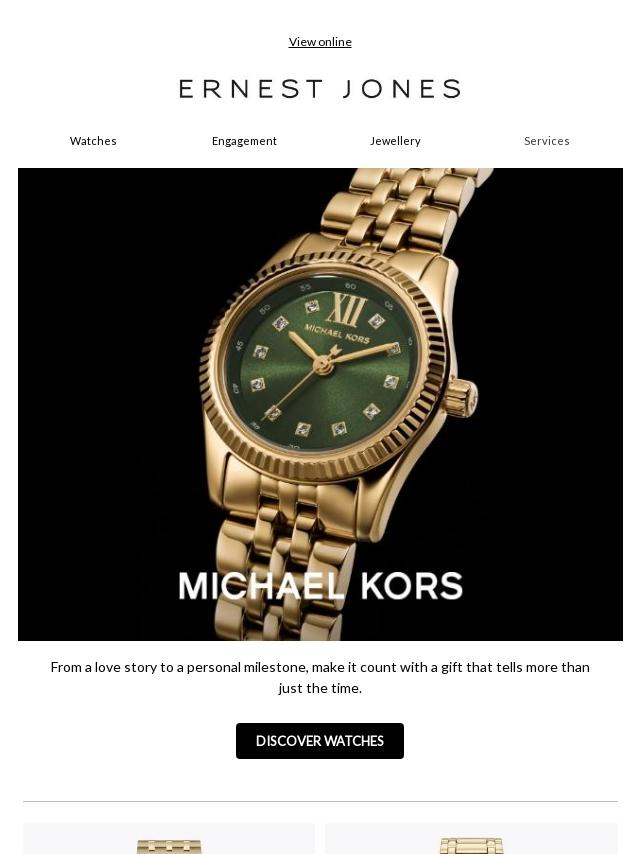
Task: Click the DISCOVER WATCHES button
Action: 320,741
